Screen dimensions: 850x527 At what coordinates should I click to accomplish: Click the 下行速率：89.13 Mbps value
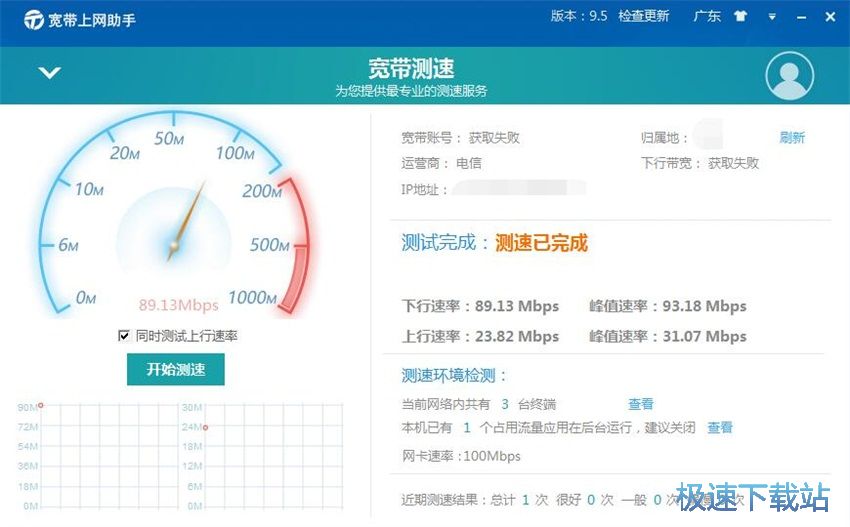(x=480, y=306)
